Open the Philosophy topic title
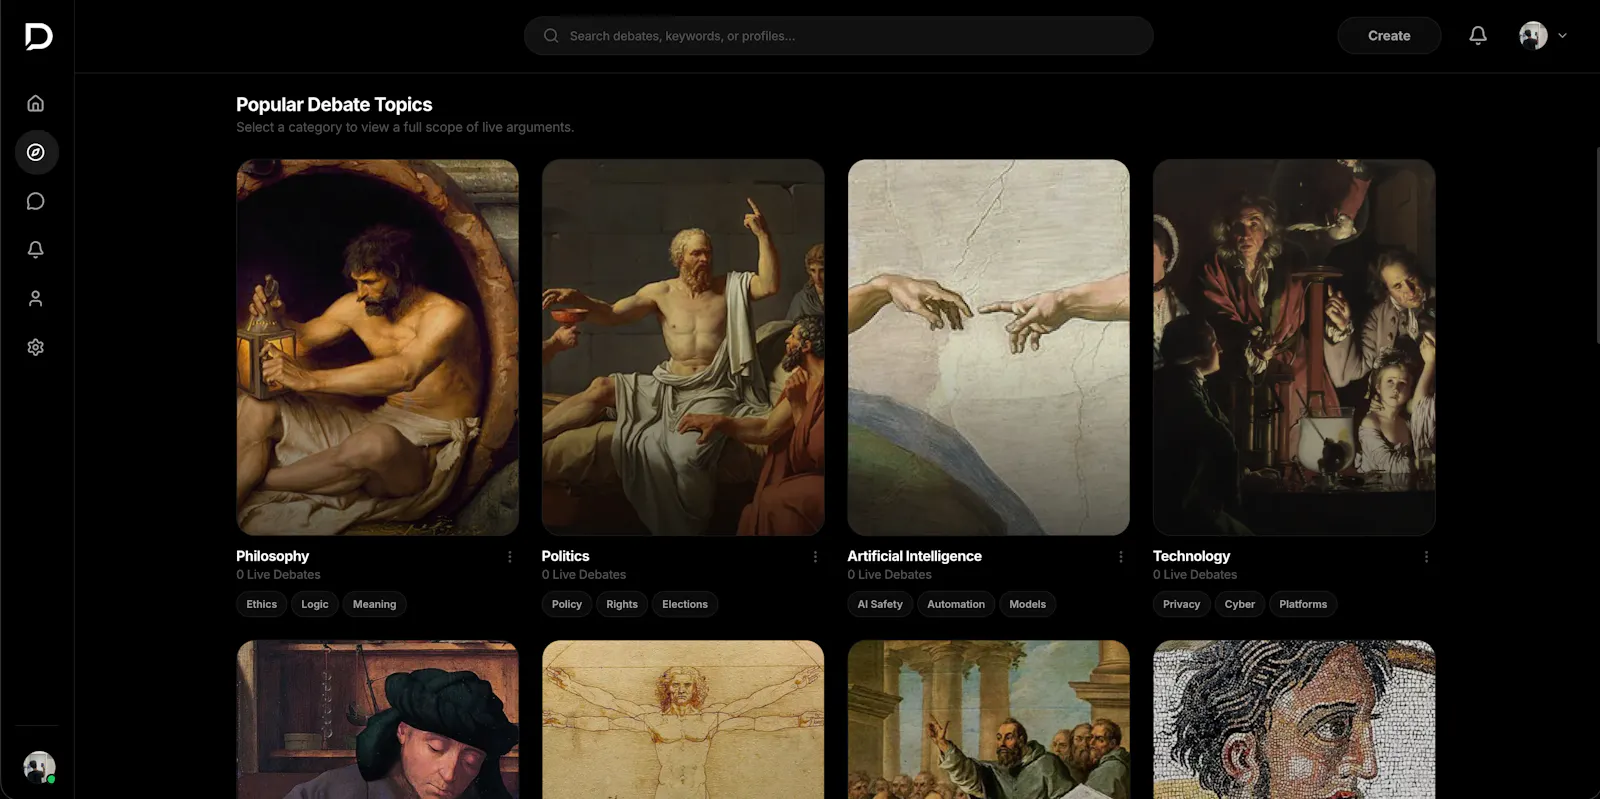Image resolution: width=1600 pixels, height=799 pixels. [273, 556]
